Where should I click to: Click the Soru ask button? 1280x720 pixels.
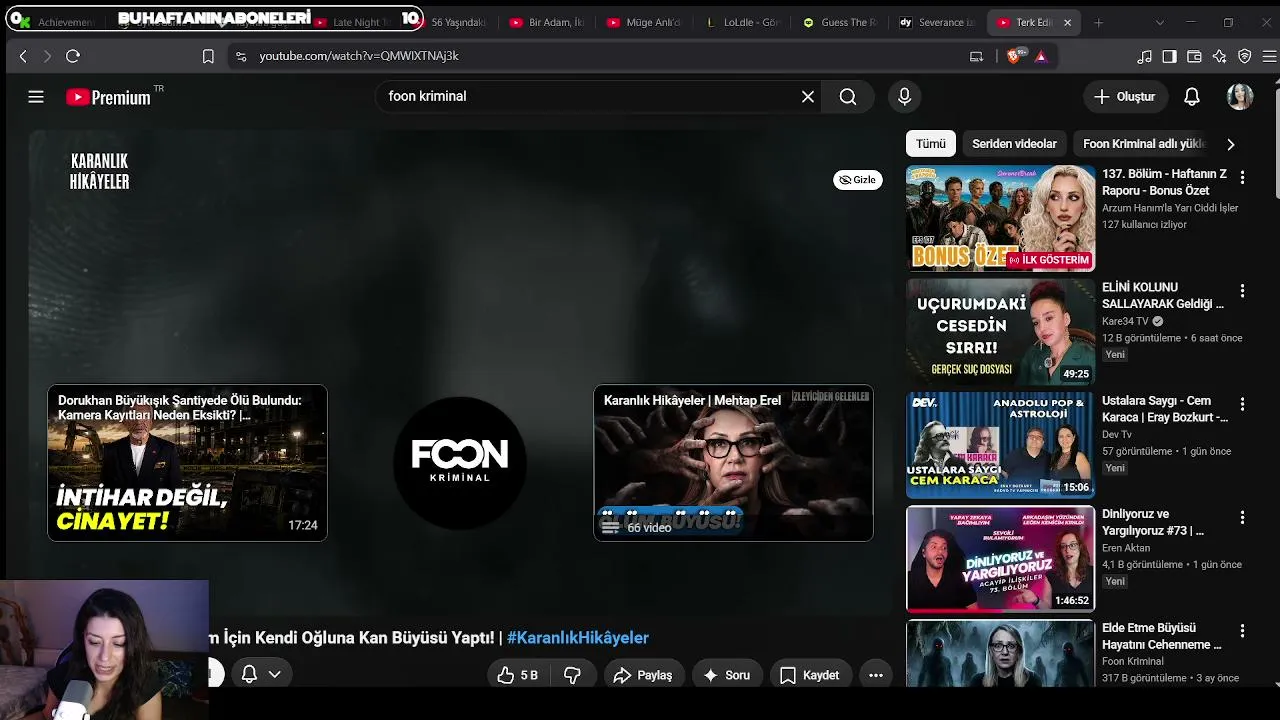point(727,675)
